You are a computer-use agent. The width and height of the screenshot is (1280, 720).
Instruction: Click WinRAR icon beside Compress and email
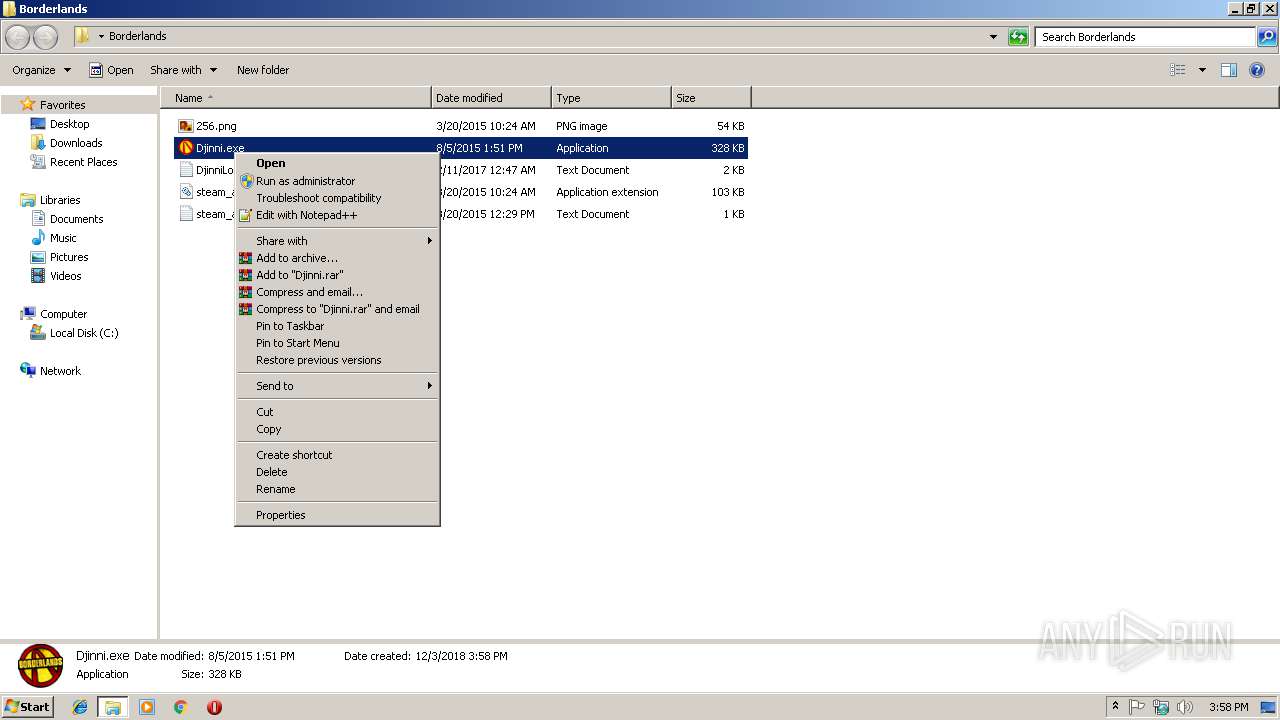(x=246, y=292)
